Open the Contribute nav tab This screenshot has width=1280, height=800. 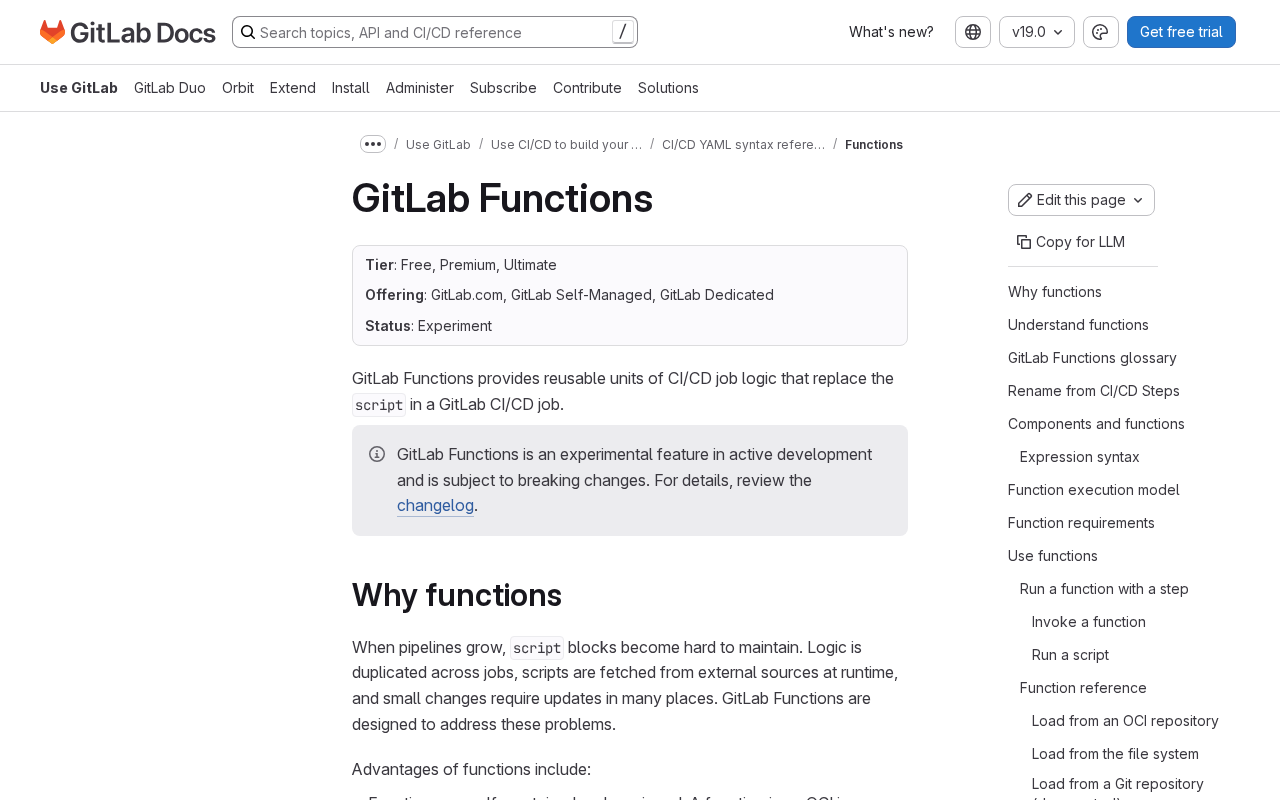click(587, 88)
